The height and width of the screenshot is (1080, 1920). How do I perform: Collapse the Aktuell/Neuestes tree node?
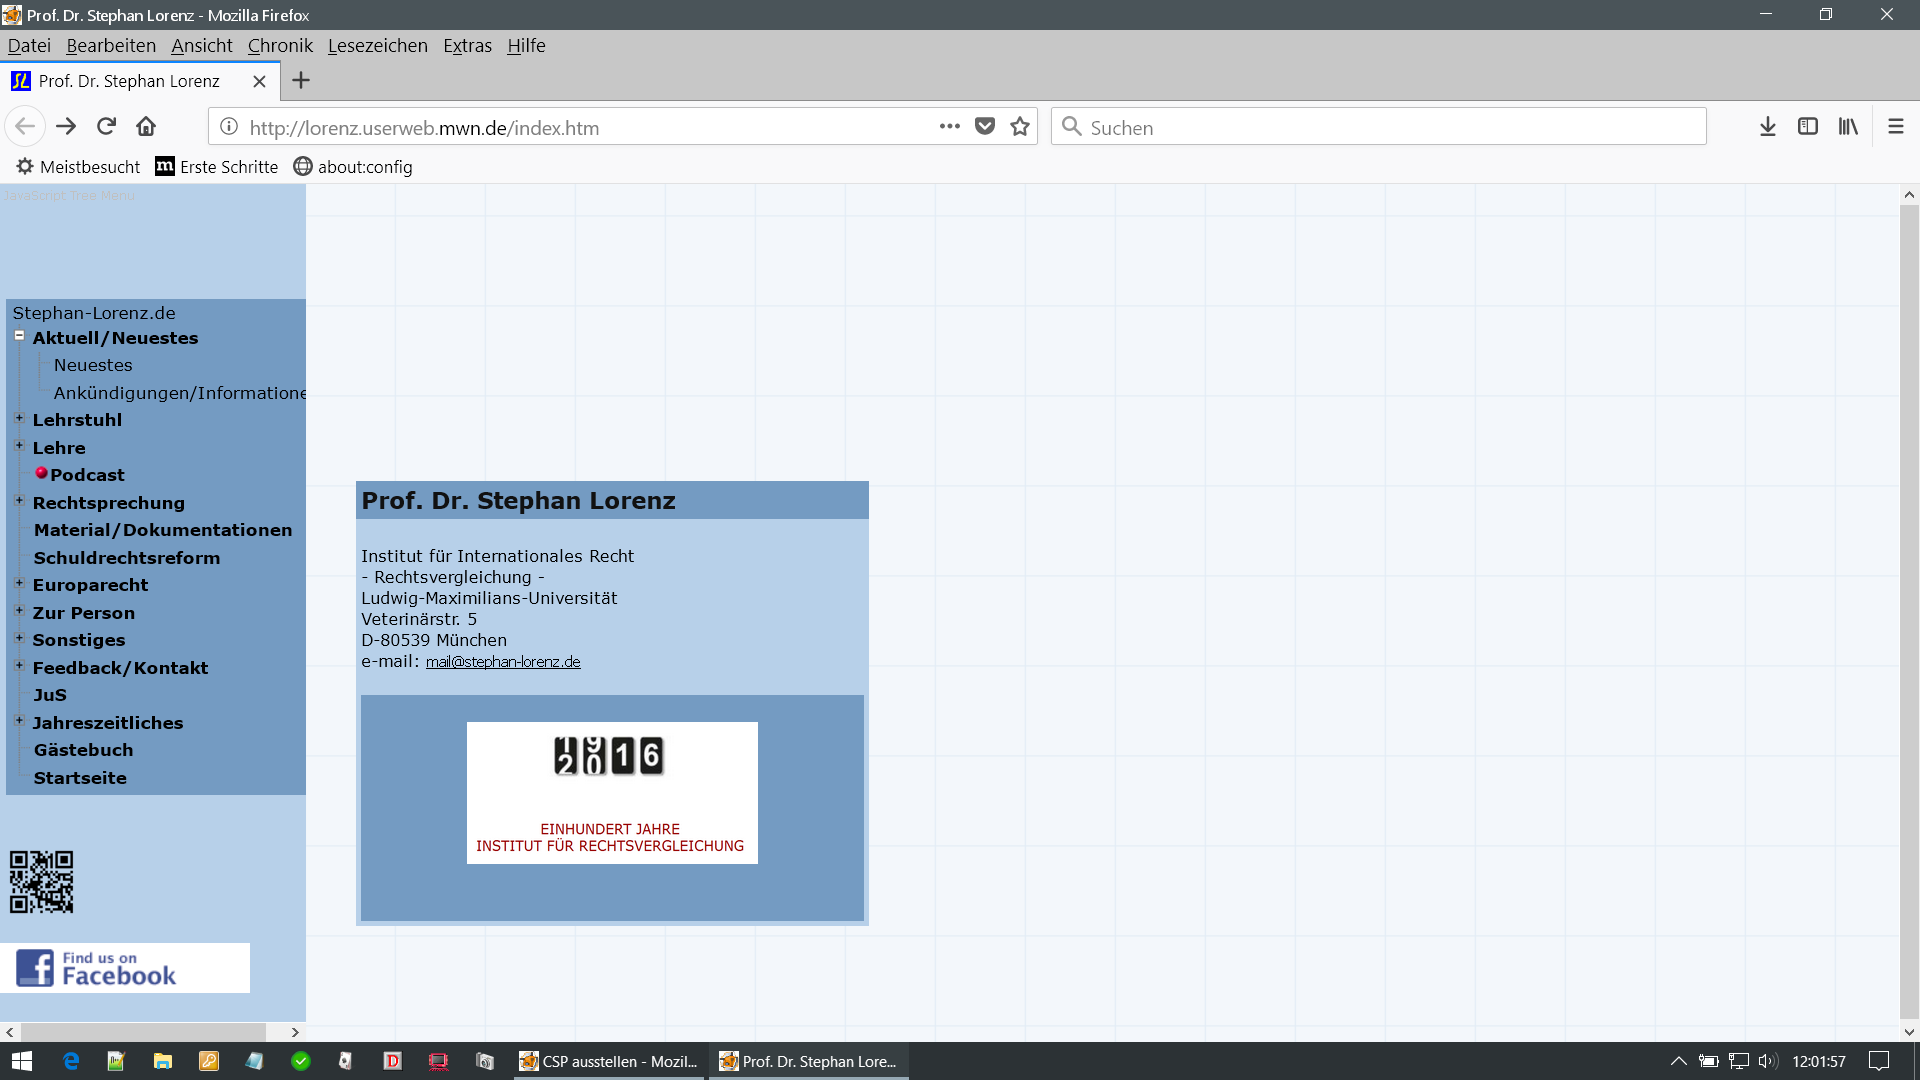click(19, 336)
